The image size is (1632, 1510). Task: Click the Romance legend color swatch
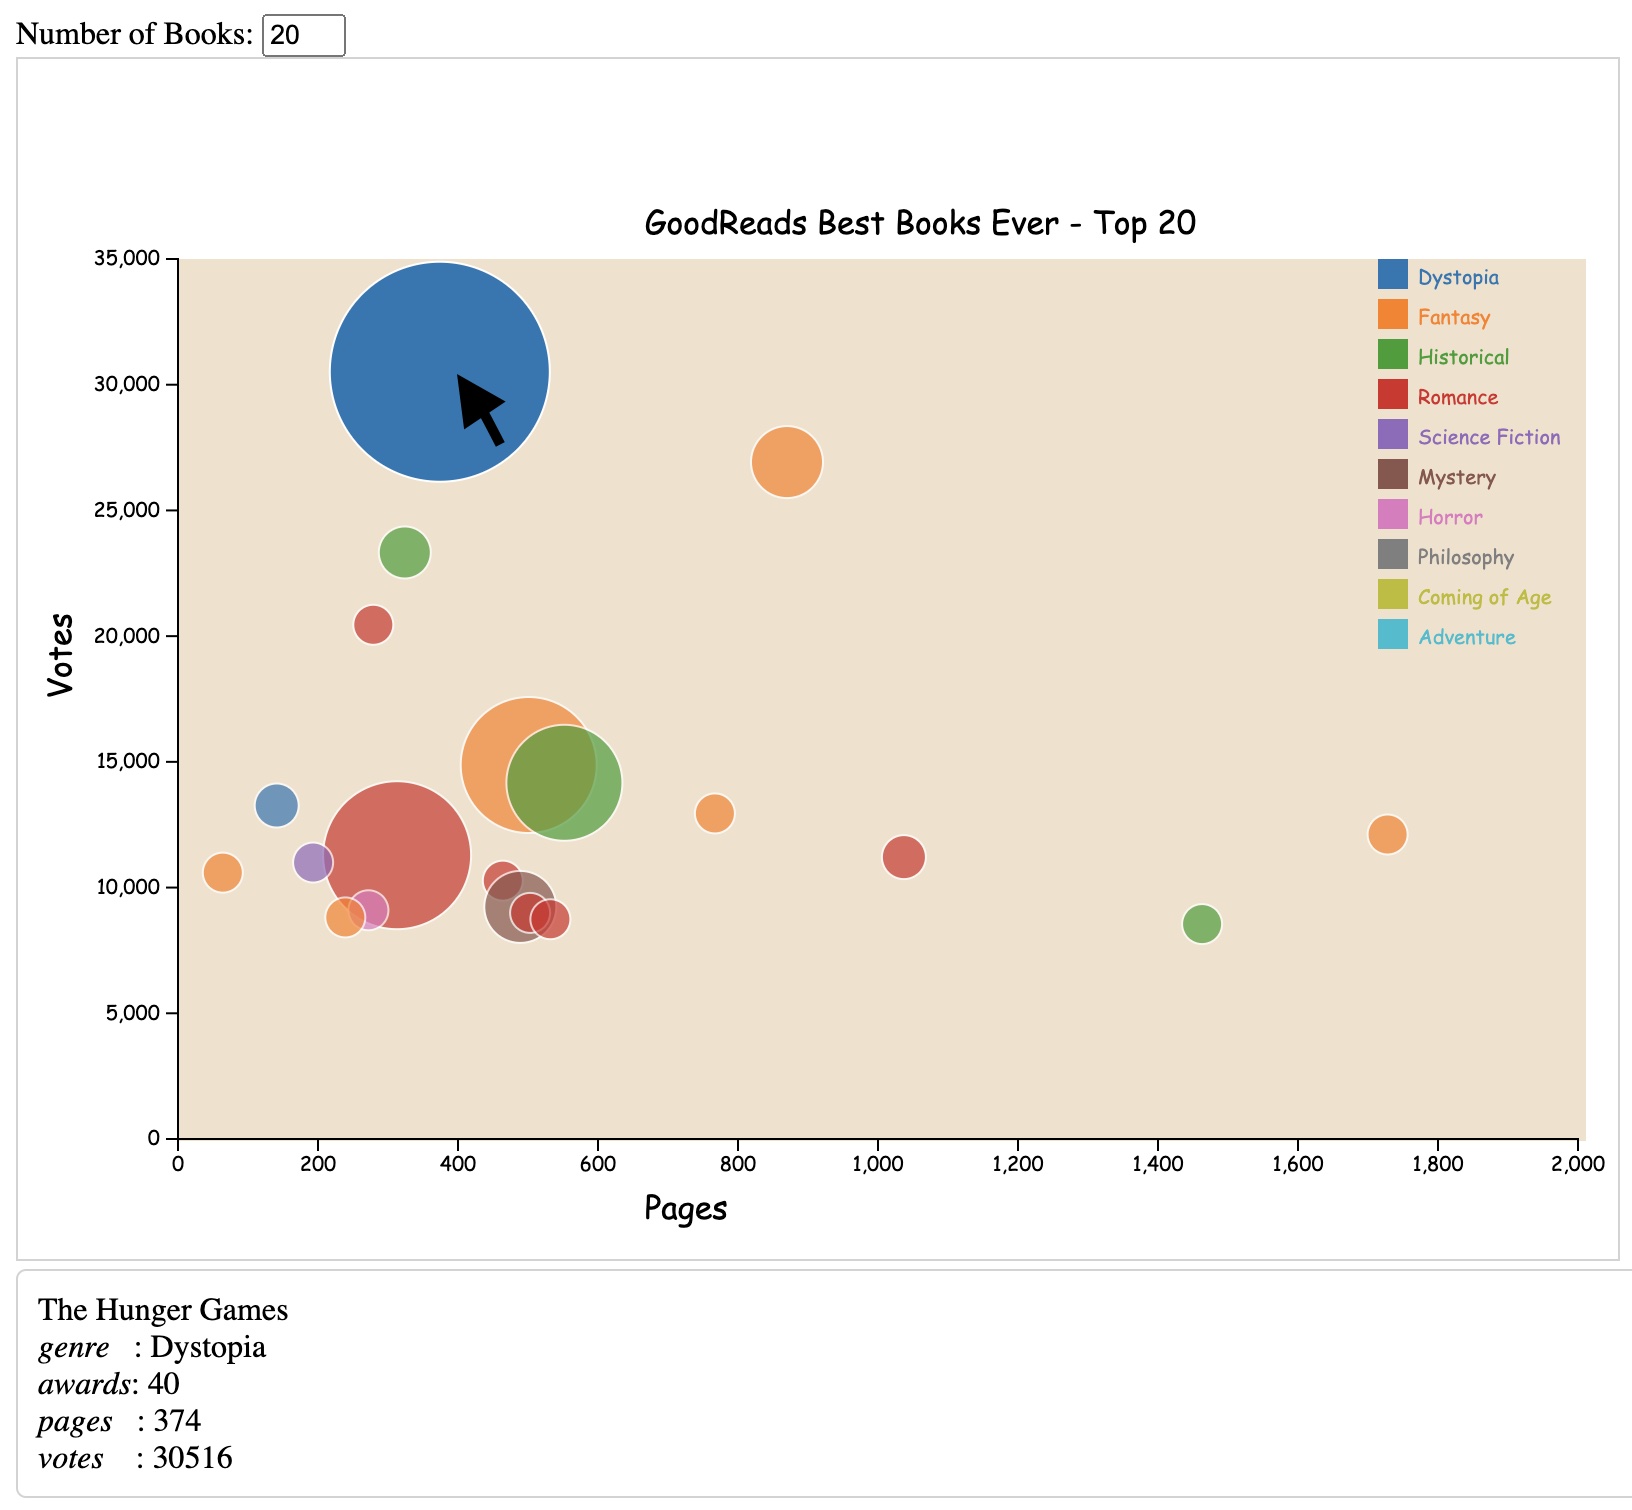coord(1393,396)
